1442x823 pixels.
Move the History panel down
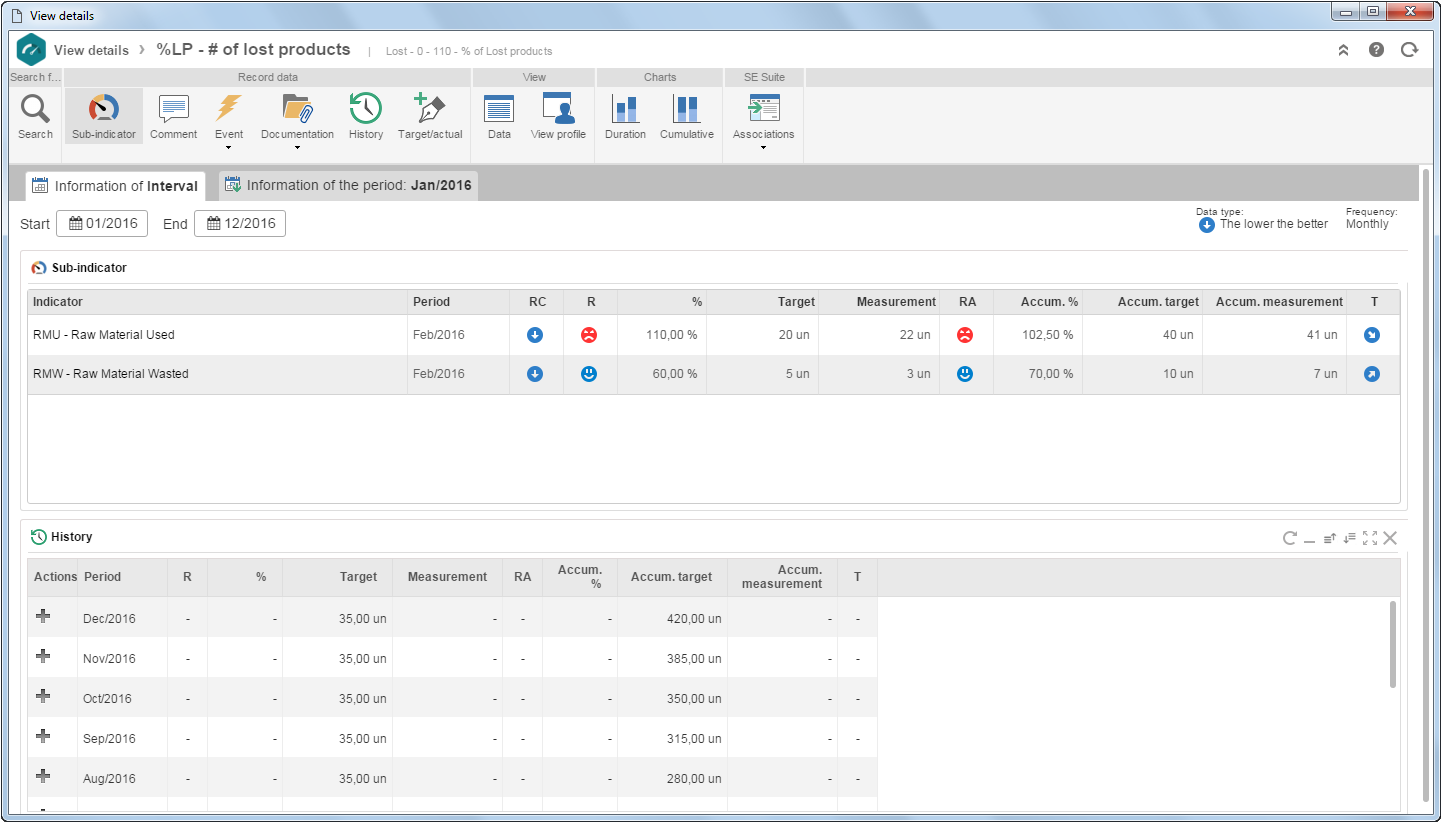pyautogui.click(x=1350, y=538)
